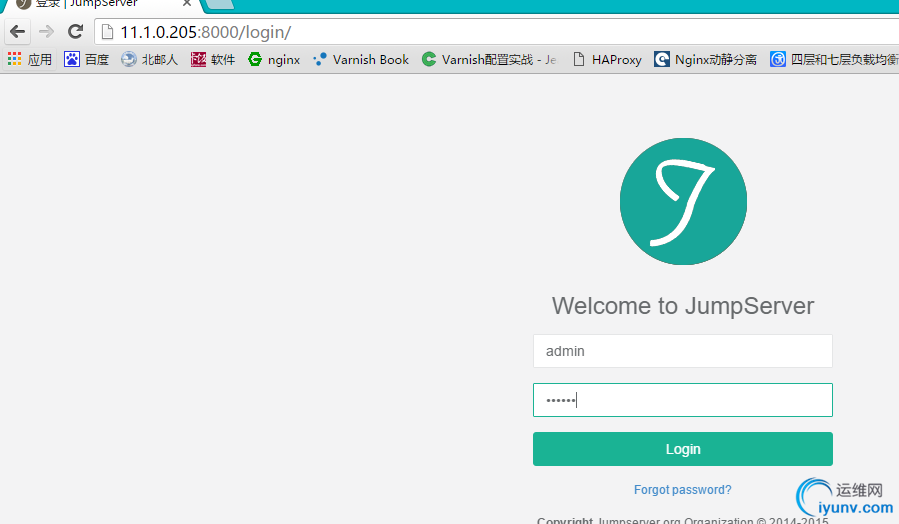The height and width of the screenshot is (524, 899).
Task: Open the Forgot password? link
Action: click(x=682, y=490)
